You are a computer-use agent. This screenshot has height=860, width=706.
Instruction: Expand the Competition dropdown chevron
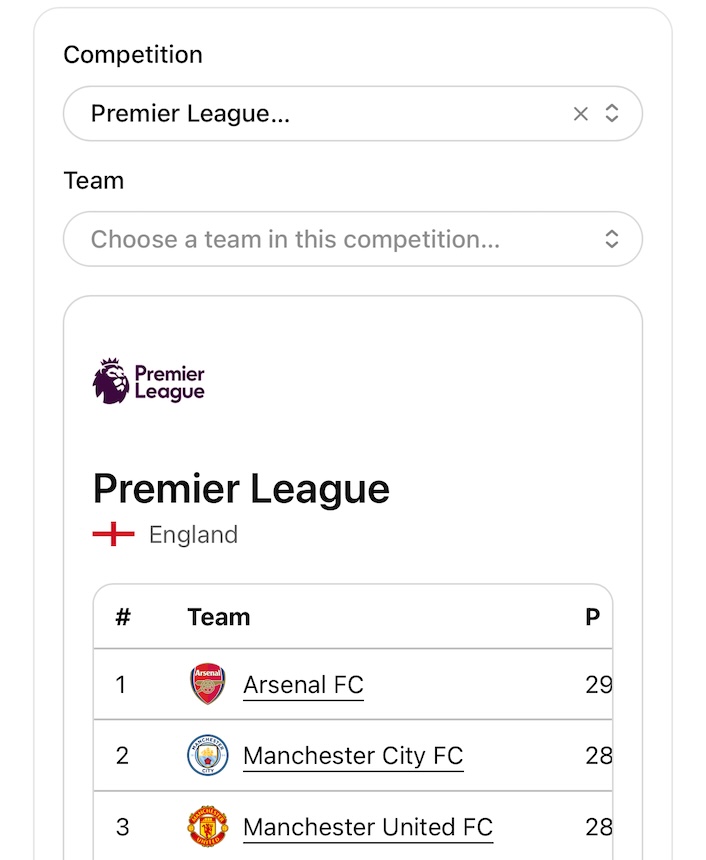pyautogui.click(x=612, y=114)
